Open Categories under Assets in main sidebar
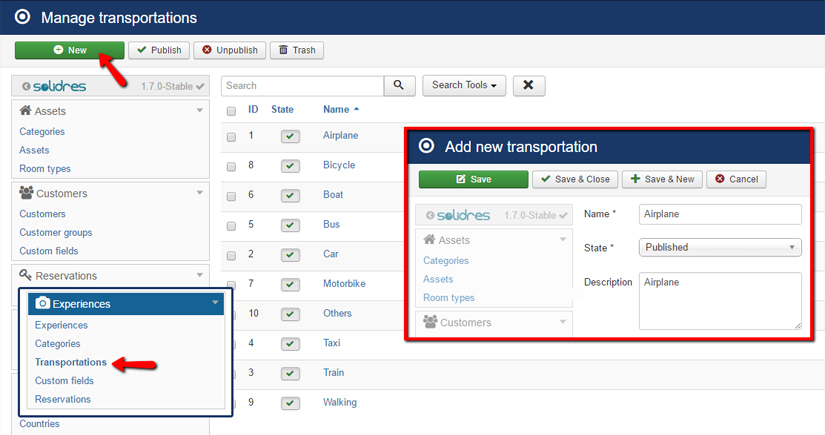Viewport: 825px width, 435px height. 42,131
